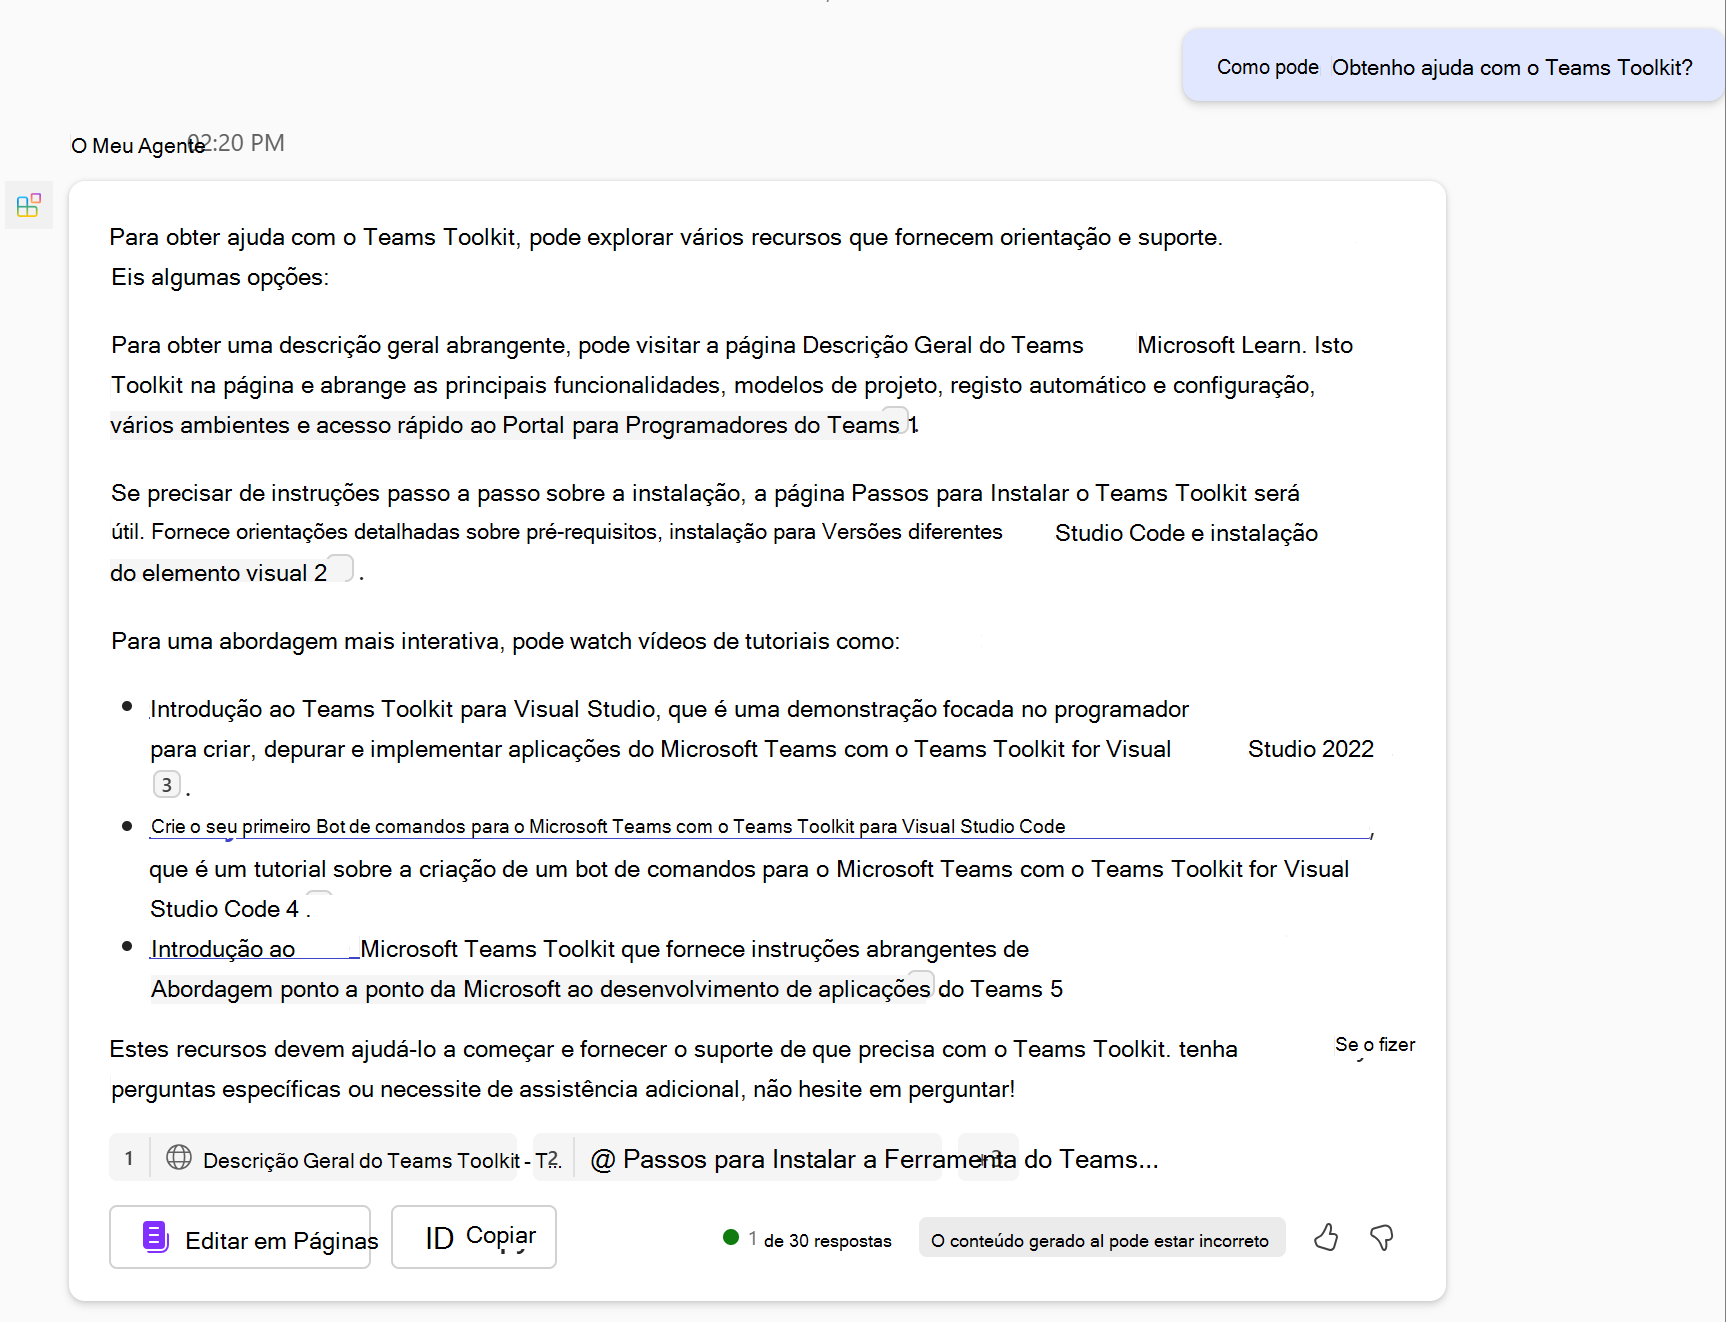The height and width of the screenshot is (1322, 1726).
Task: Copy the response with Copiar button
Action: pyautogui.click(x=473, y=1238)
